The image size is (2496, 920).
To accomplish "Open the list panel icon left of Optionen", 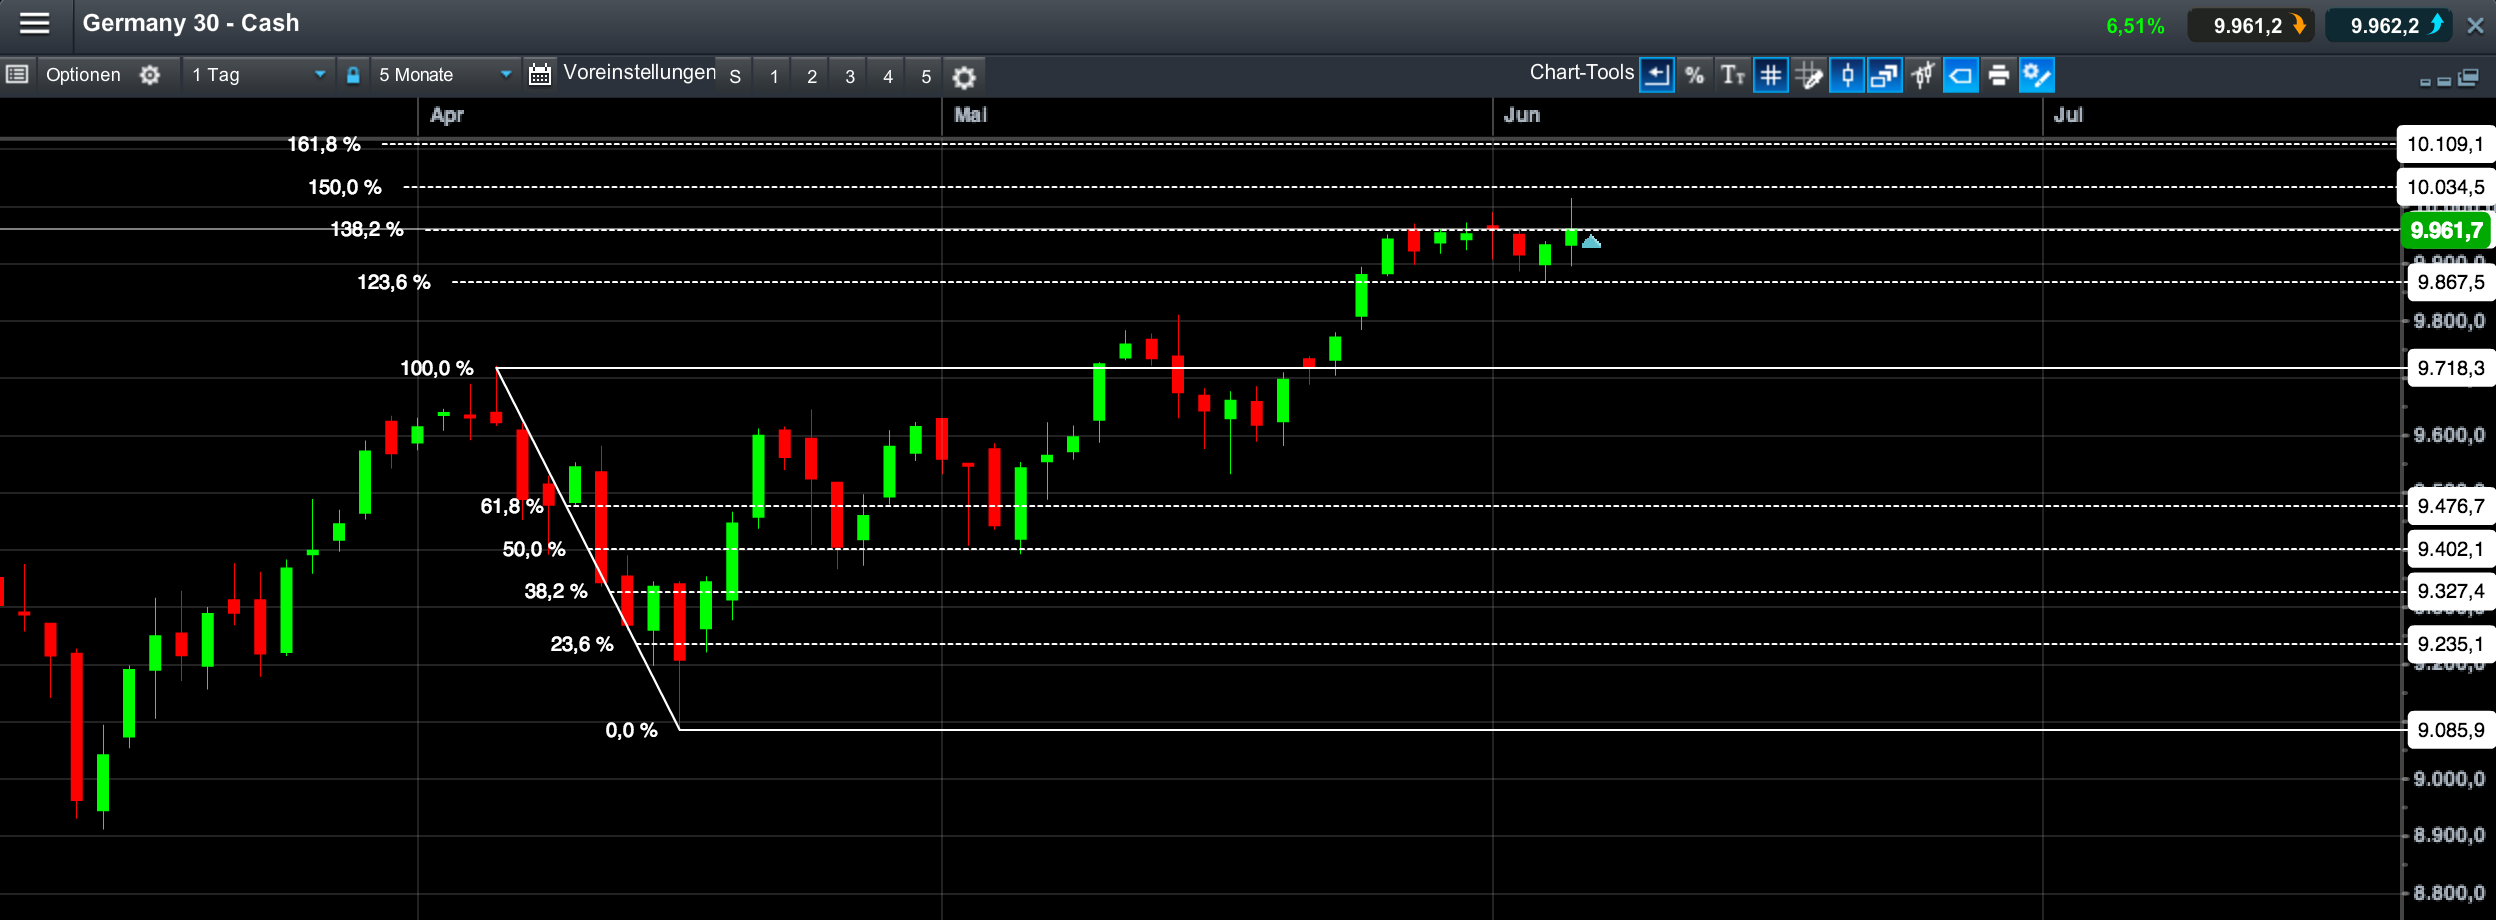I will pos(16,75).
